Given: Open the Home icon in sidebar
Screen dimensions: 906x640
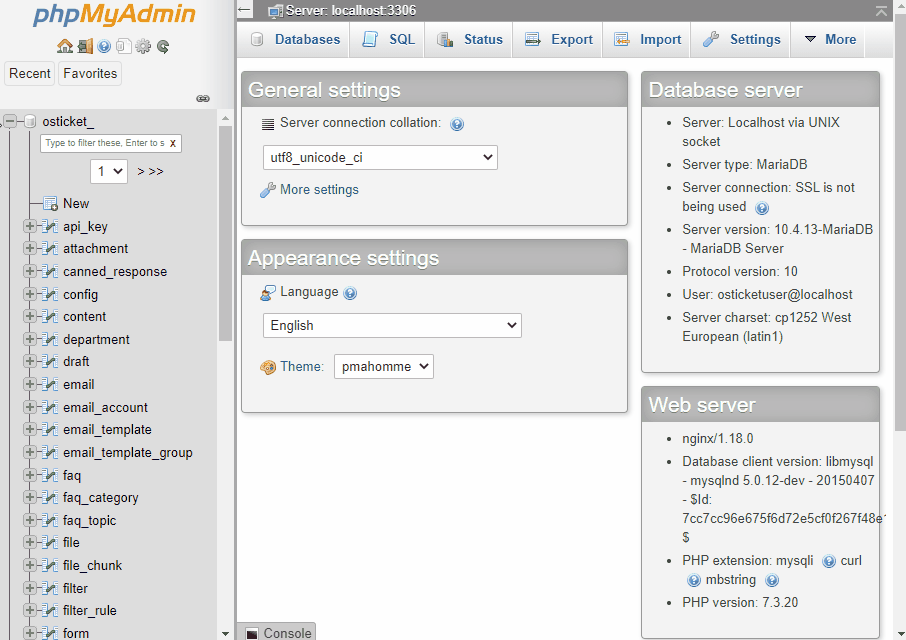Looking at the screenshot, I should click(65, 46).
